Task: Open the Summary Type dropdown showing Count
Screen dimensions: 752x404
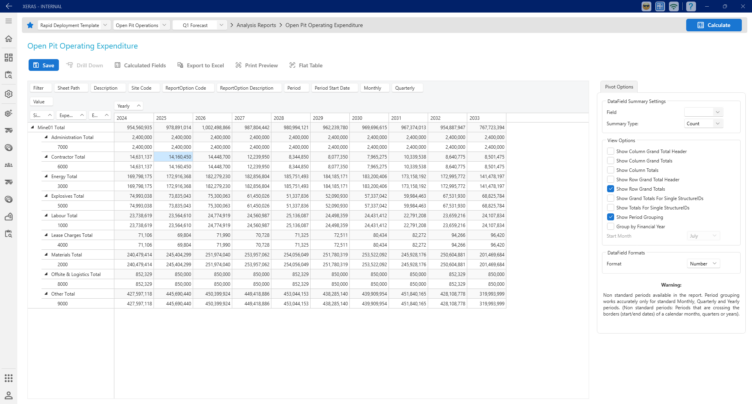Action: click(703, 123)
